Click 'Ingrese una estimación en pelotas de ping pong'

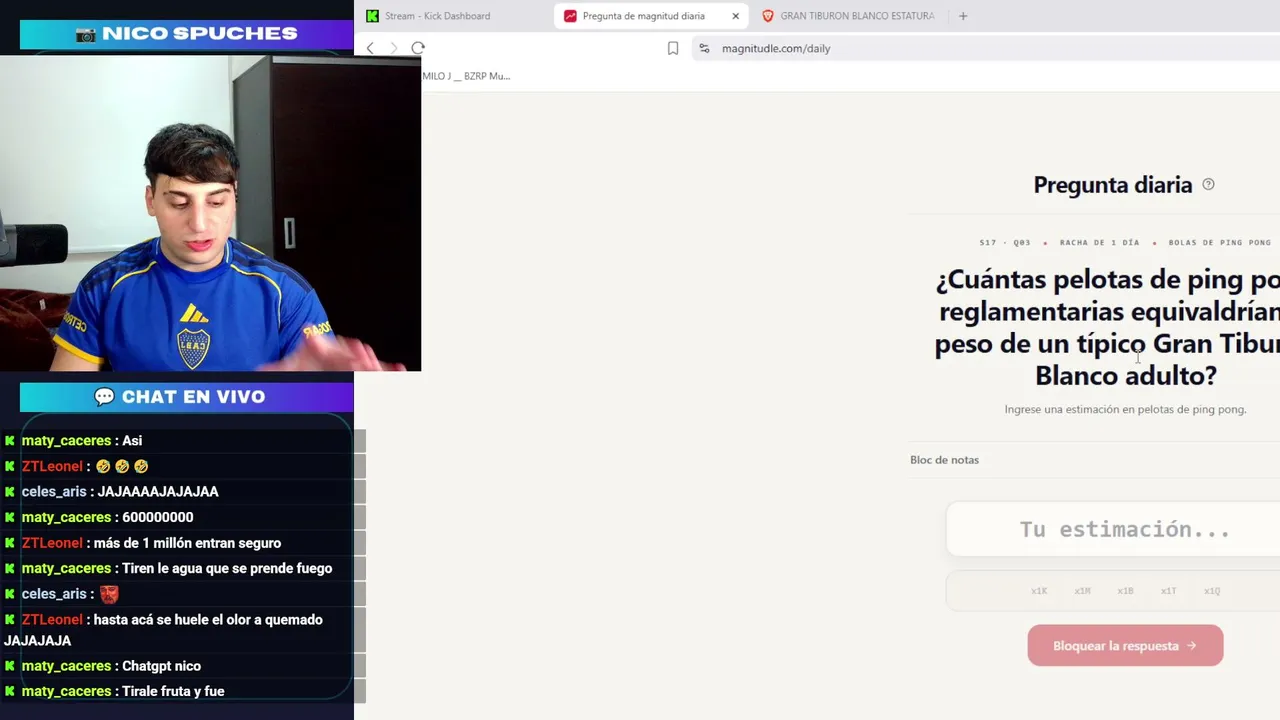[1125, 409]
